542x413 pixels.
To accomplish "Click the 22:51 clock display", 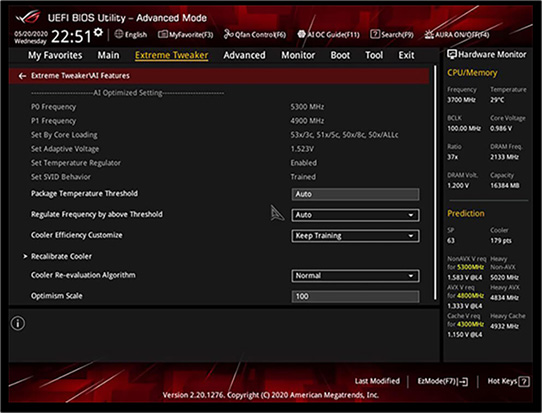I will click(x=71, y=36).
